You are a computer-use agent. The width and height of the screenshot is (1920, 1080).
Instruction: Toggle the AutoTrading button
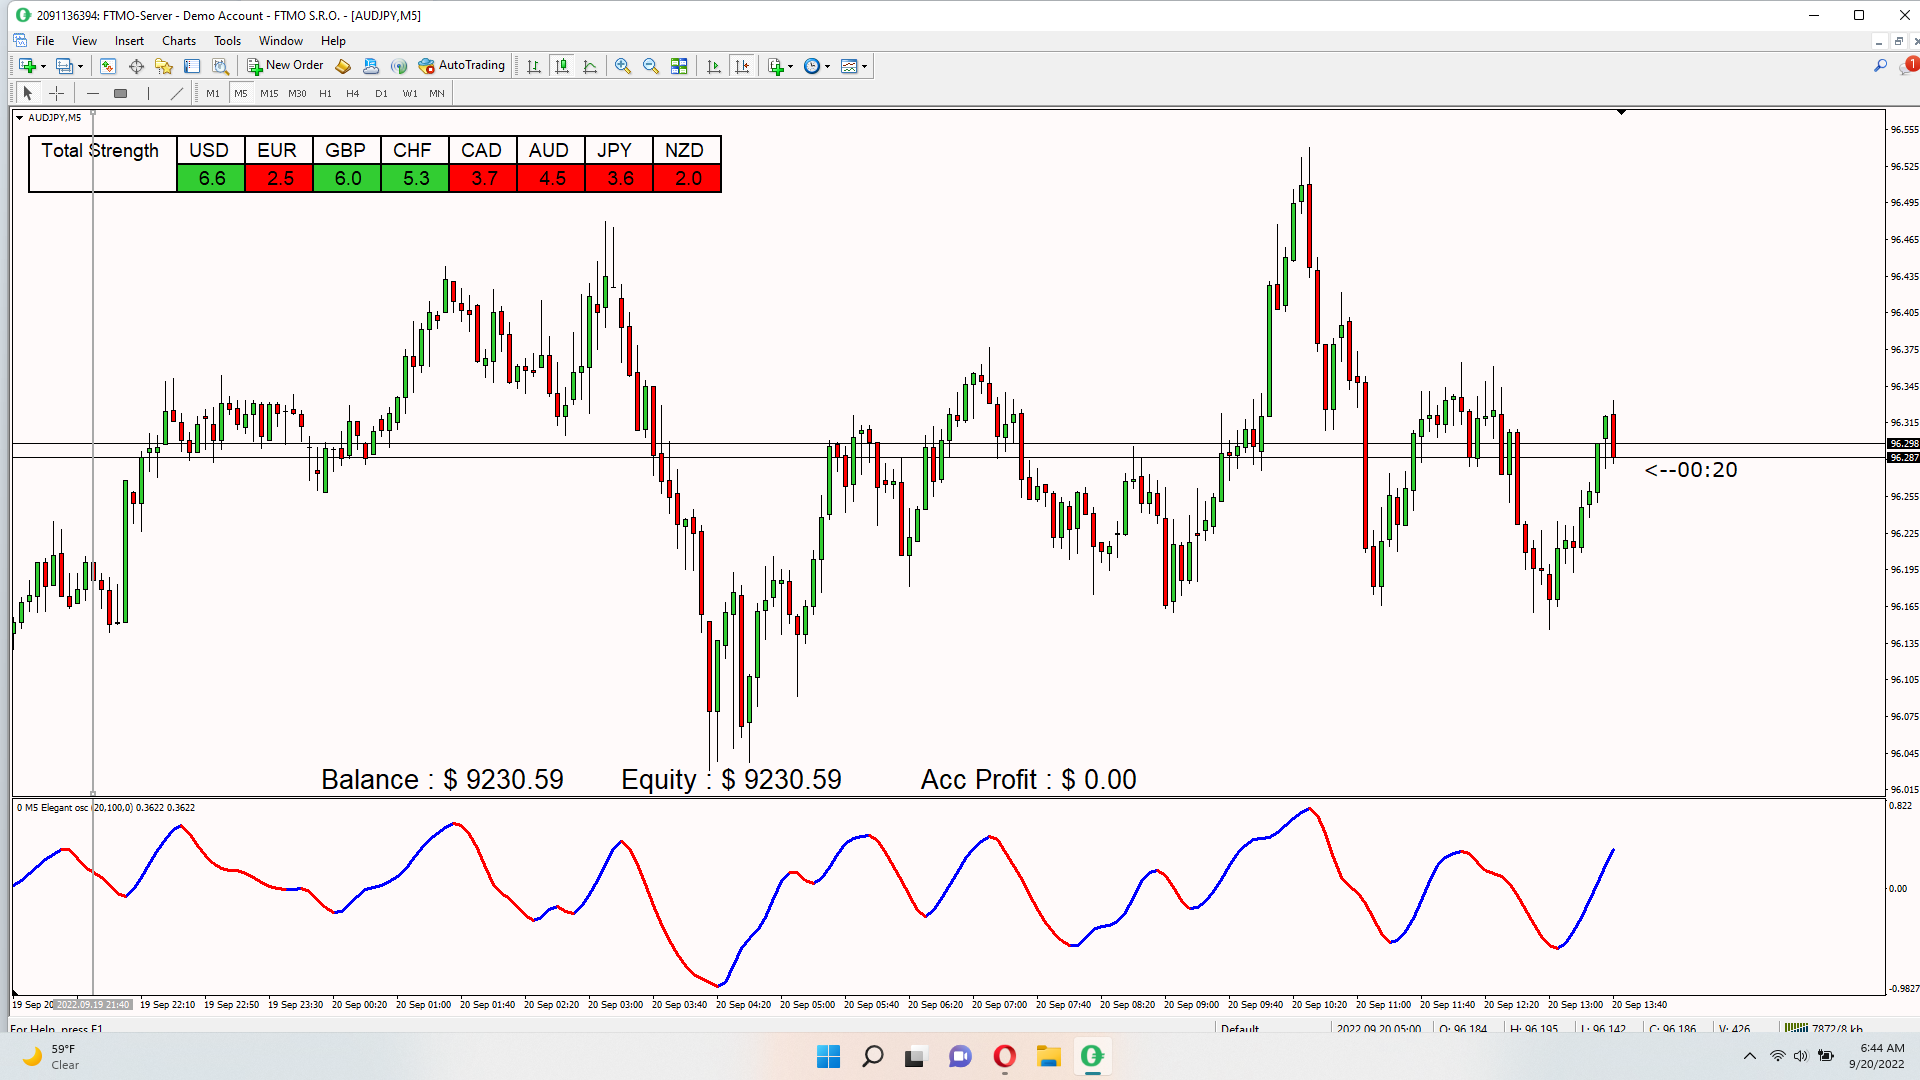coord(462,66)
